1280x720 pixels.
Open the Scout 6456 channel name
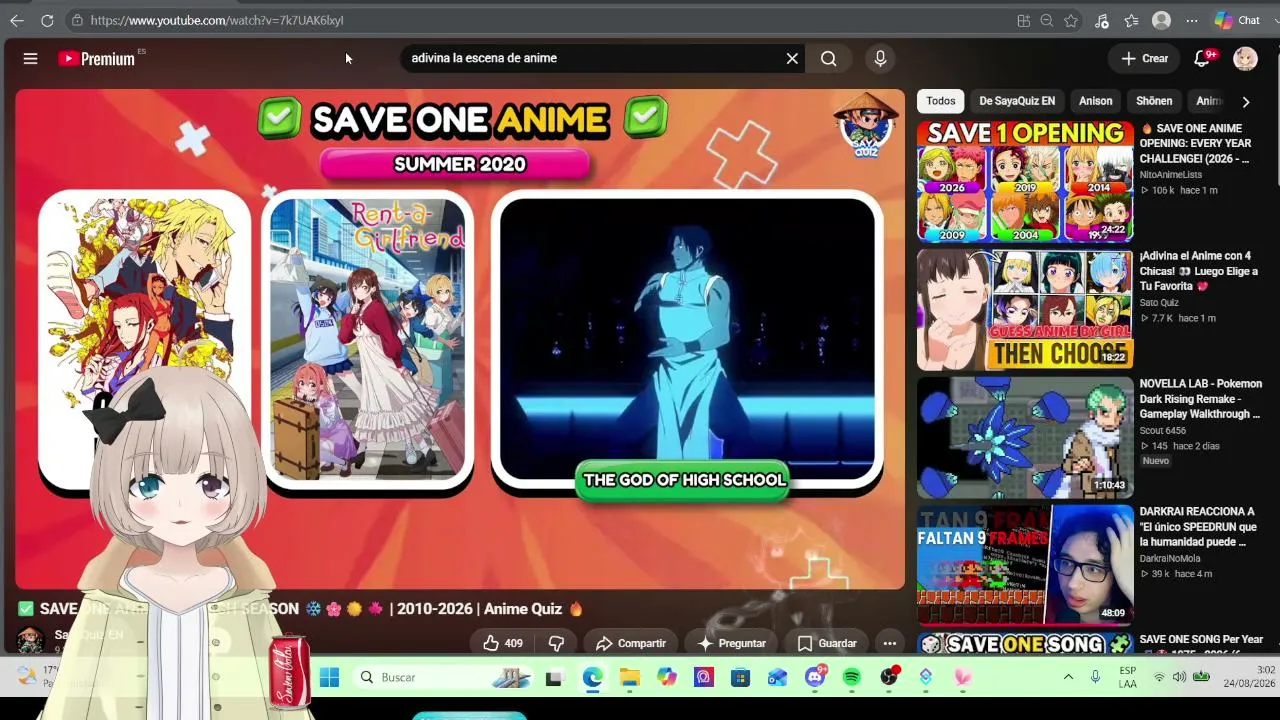pos(1162,431)
